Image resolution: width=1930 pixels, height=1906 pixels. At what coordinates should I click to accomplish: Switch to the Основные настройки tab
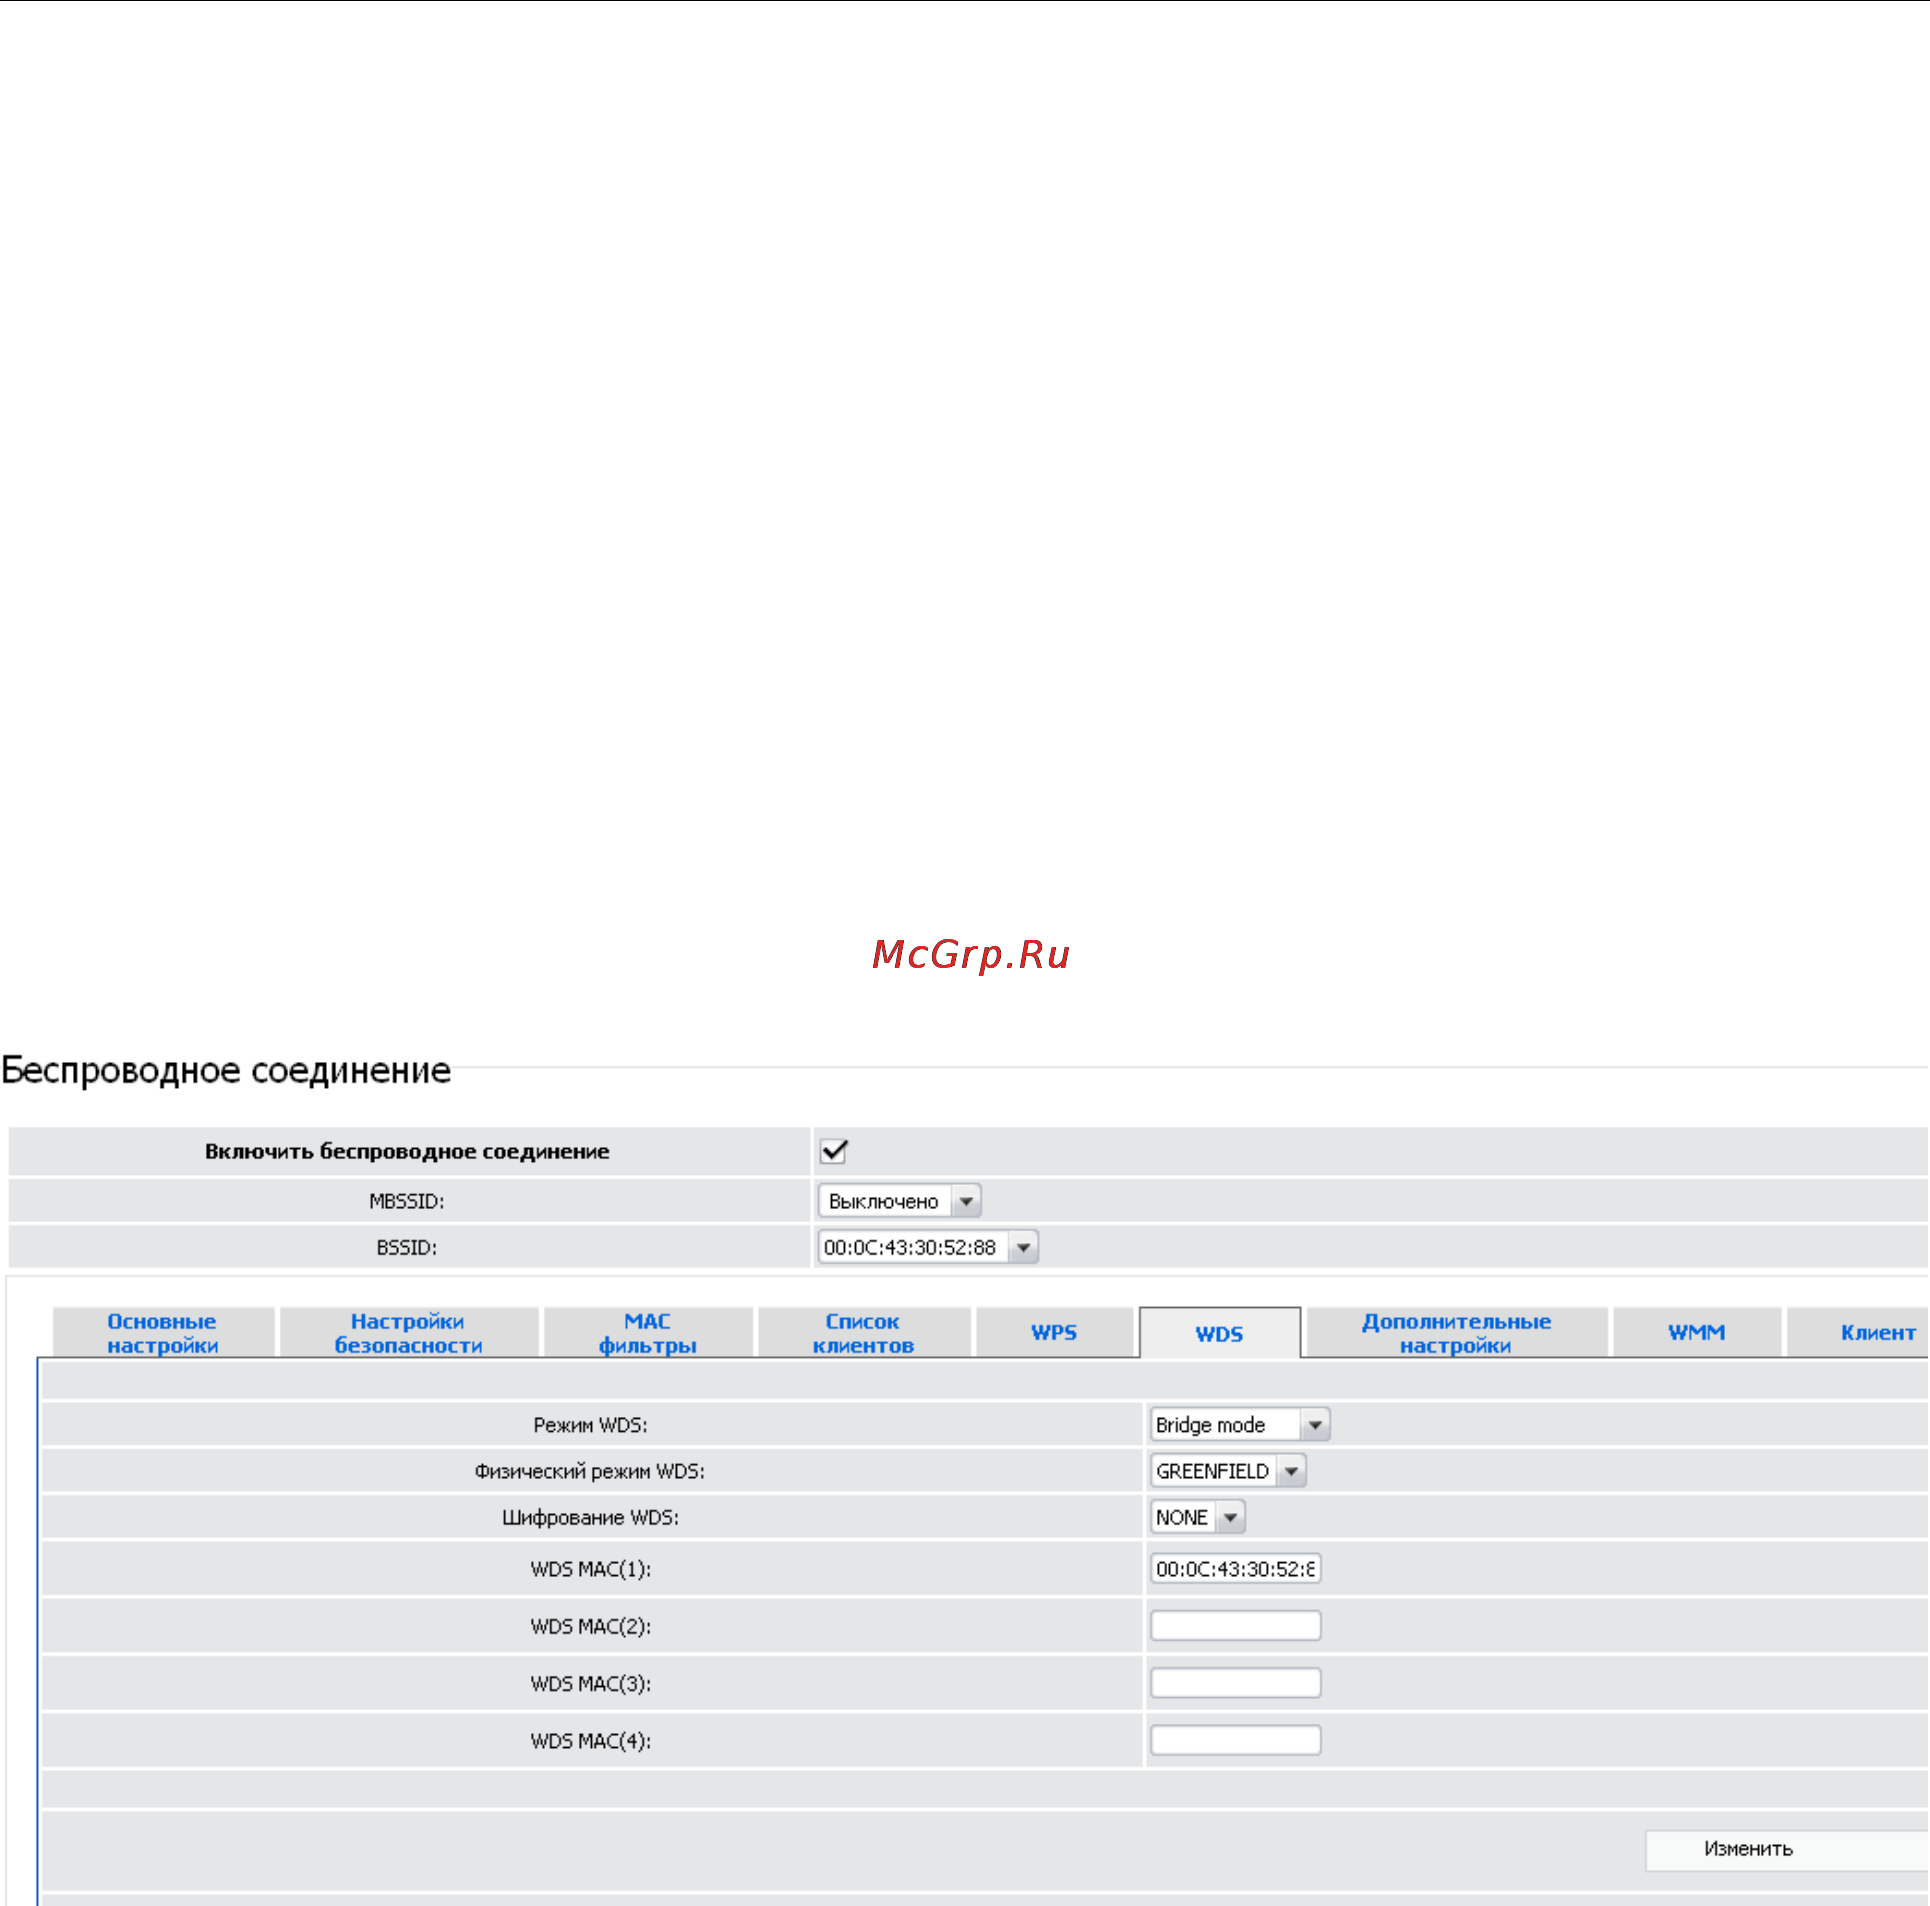pyautogui.click(x=163, y=1333)
